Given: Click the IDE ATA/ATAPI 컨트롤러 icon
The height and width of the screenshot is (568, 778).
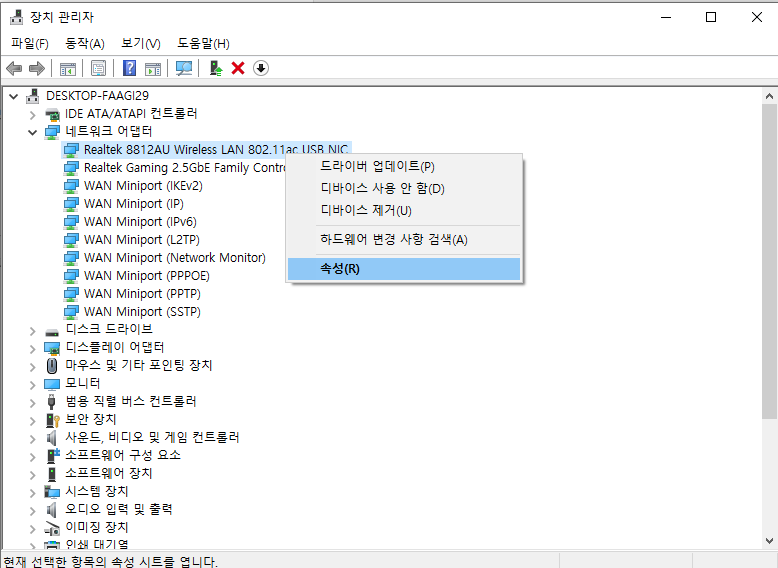Looking at the screenshot, I should [x=52, y=114].
